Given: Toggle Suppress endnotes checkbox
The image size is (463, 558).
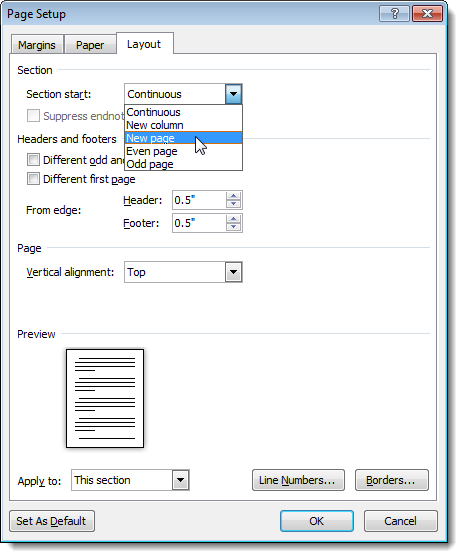Looking at the screenshot, I should pos(33,116).
